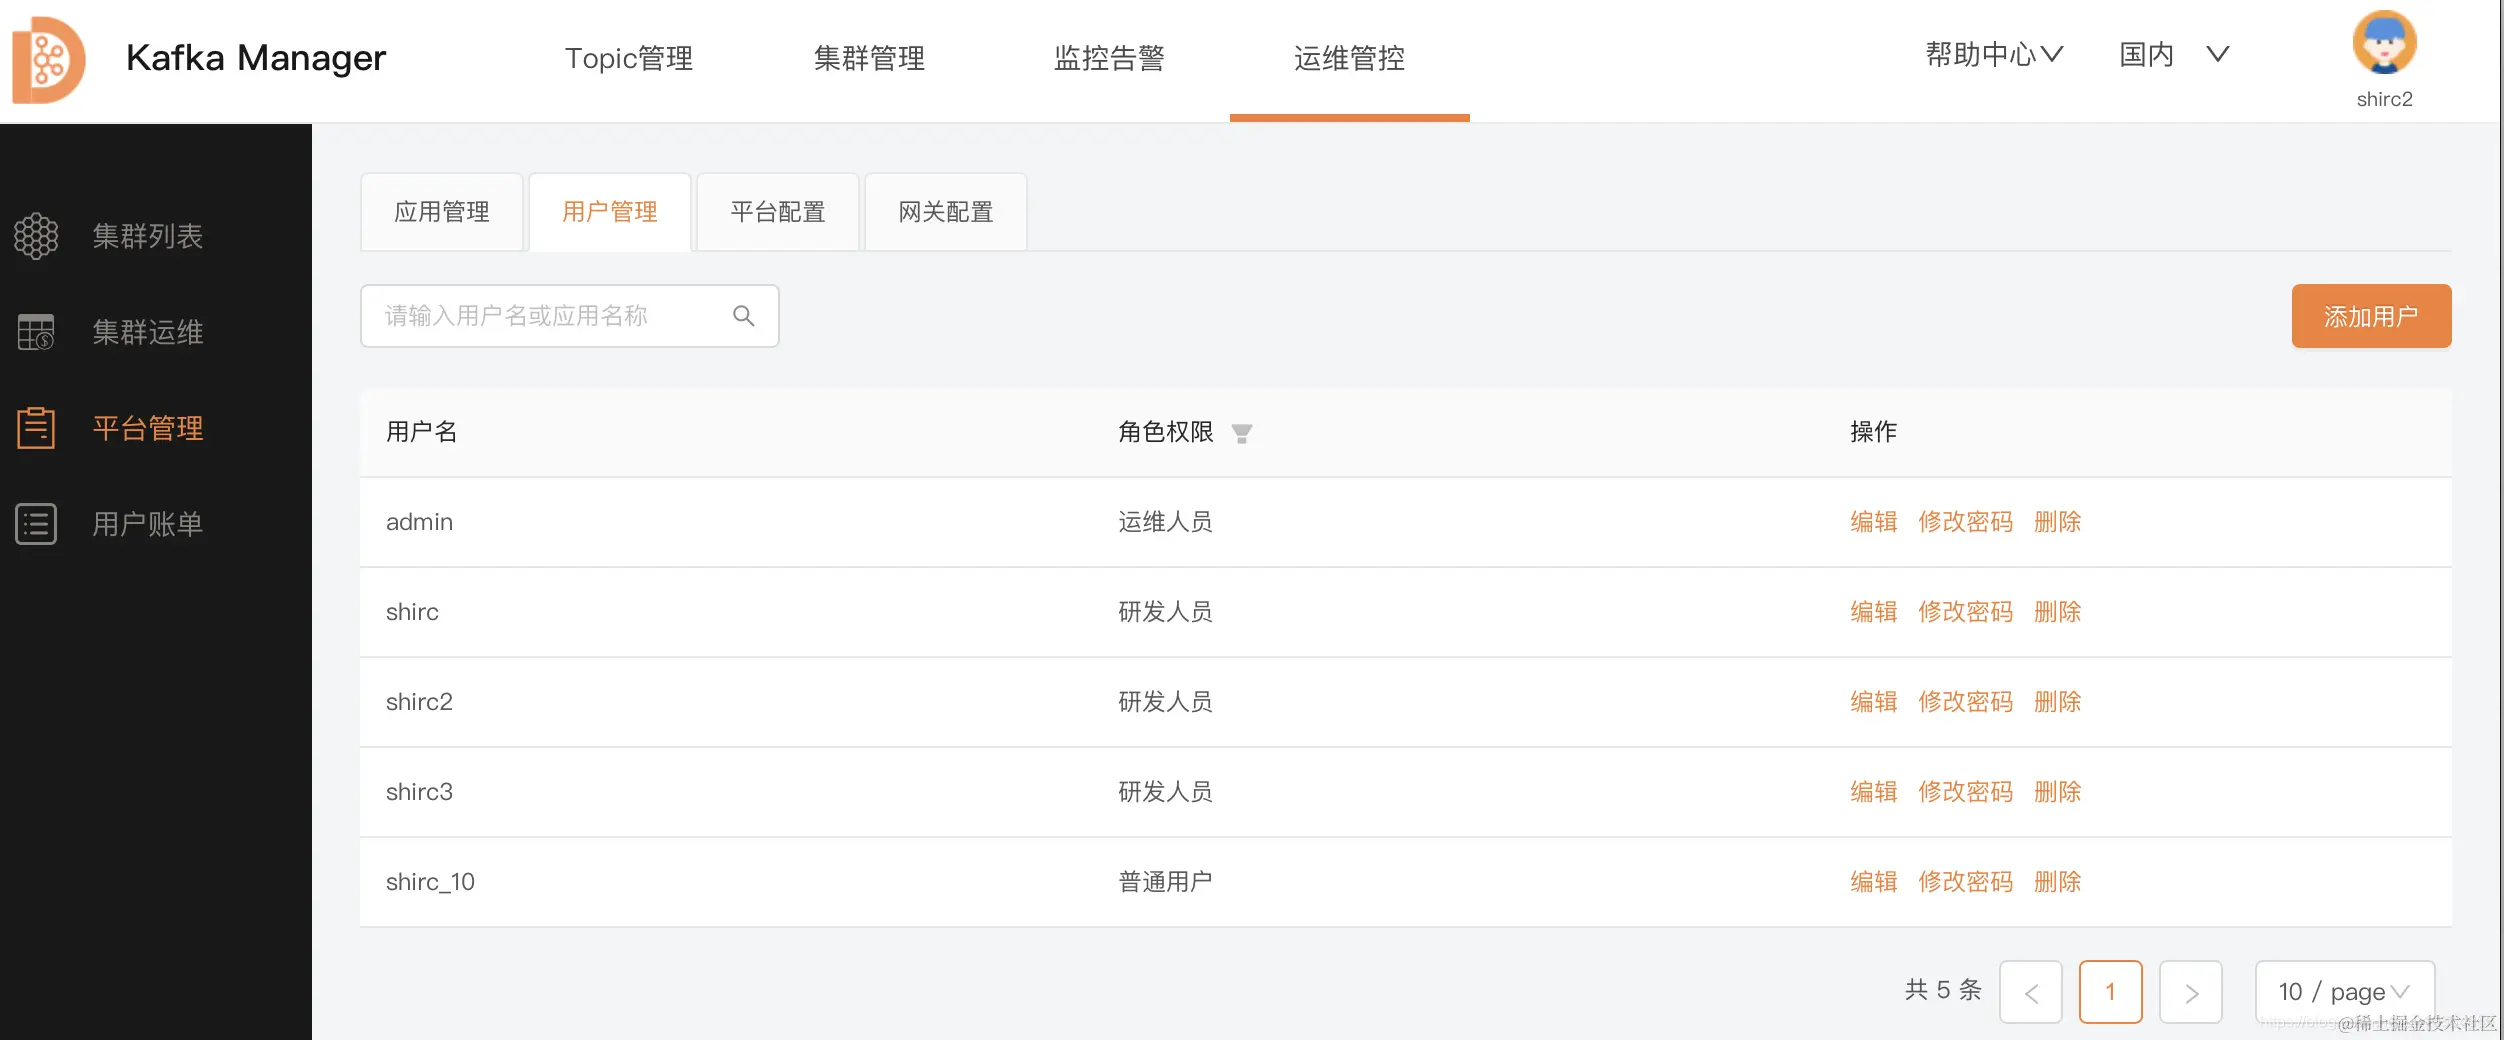Open the 10 / page size selector
2504x1040 pixels.
(x=2345, y=992)
